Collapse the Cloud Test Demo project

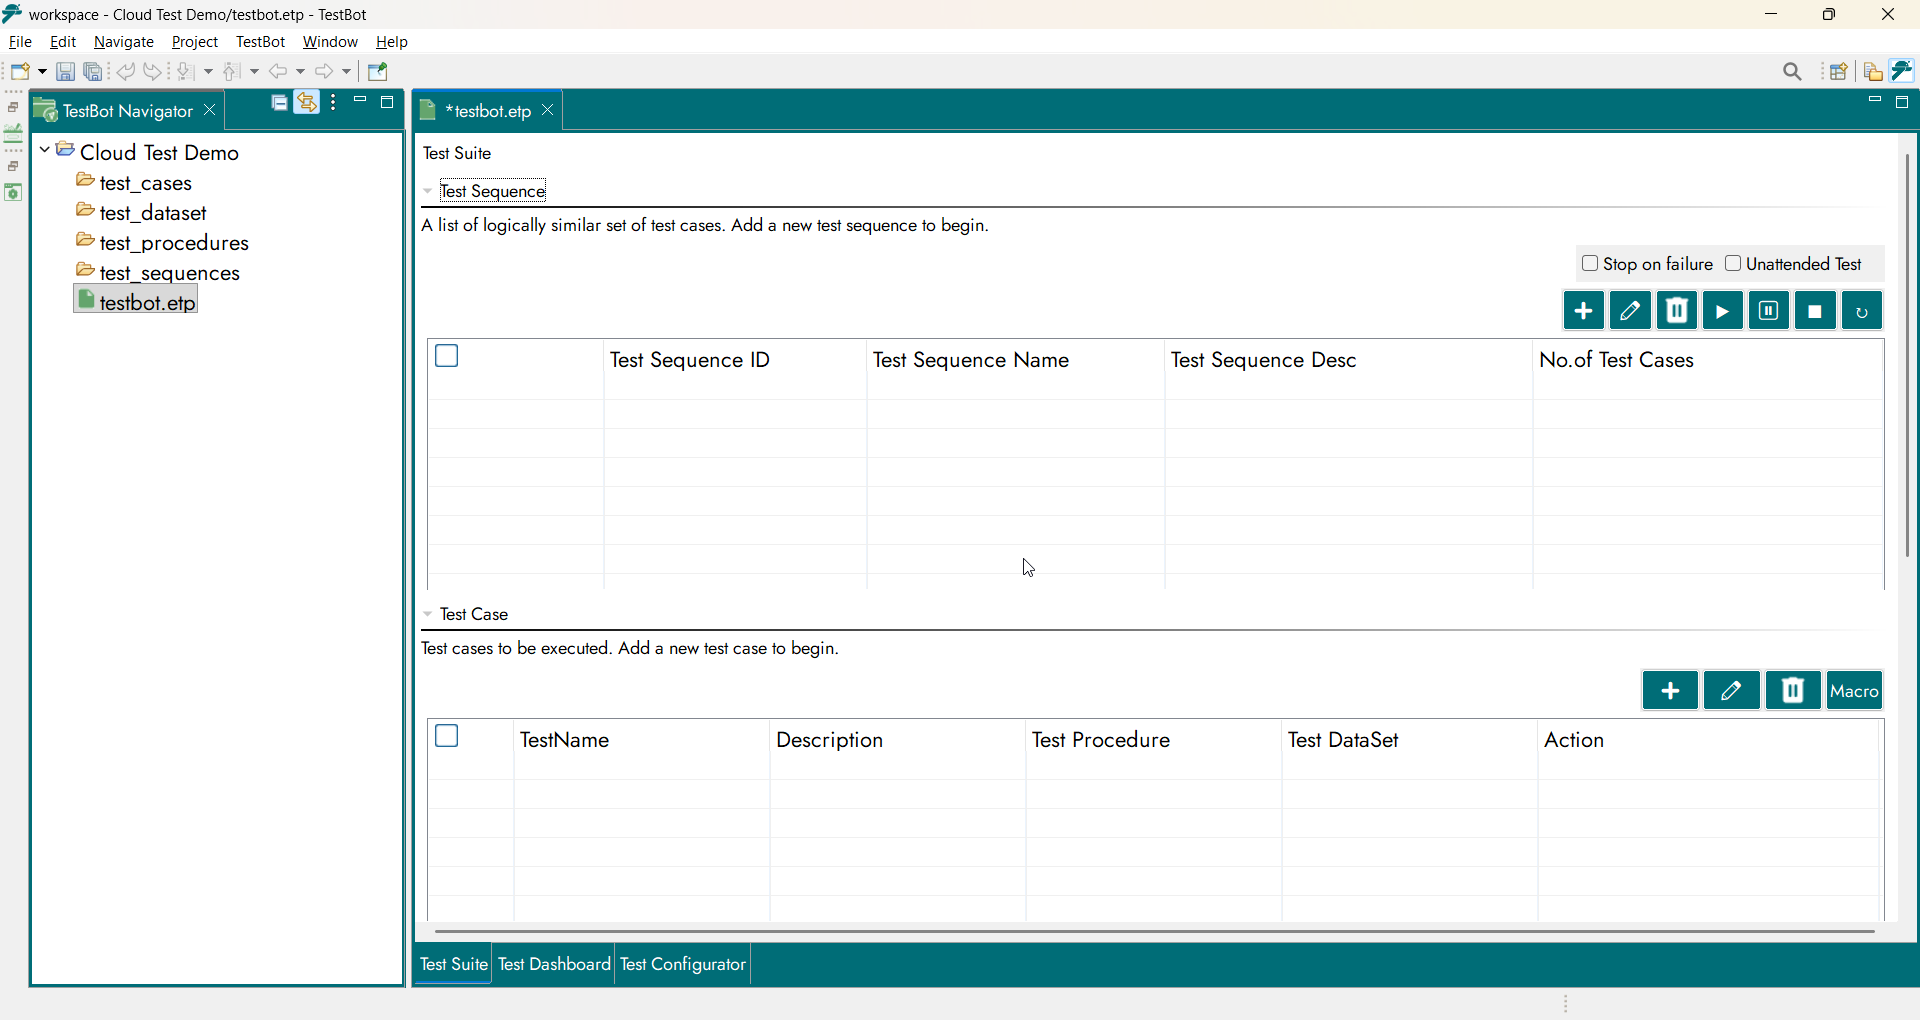tap(45, 151)
